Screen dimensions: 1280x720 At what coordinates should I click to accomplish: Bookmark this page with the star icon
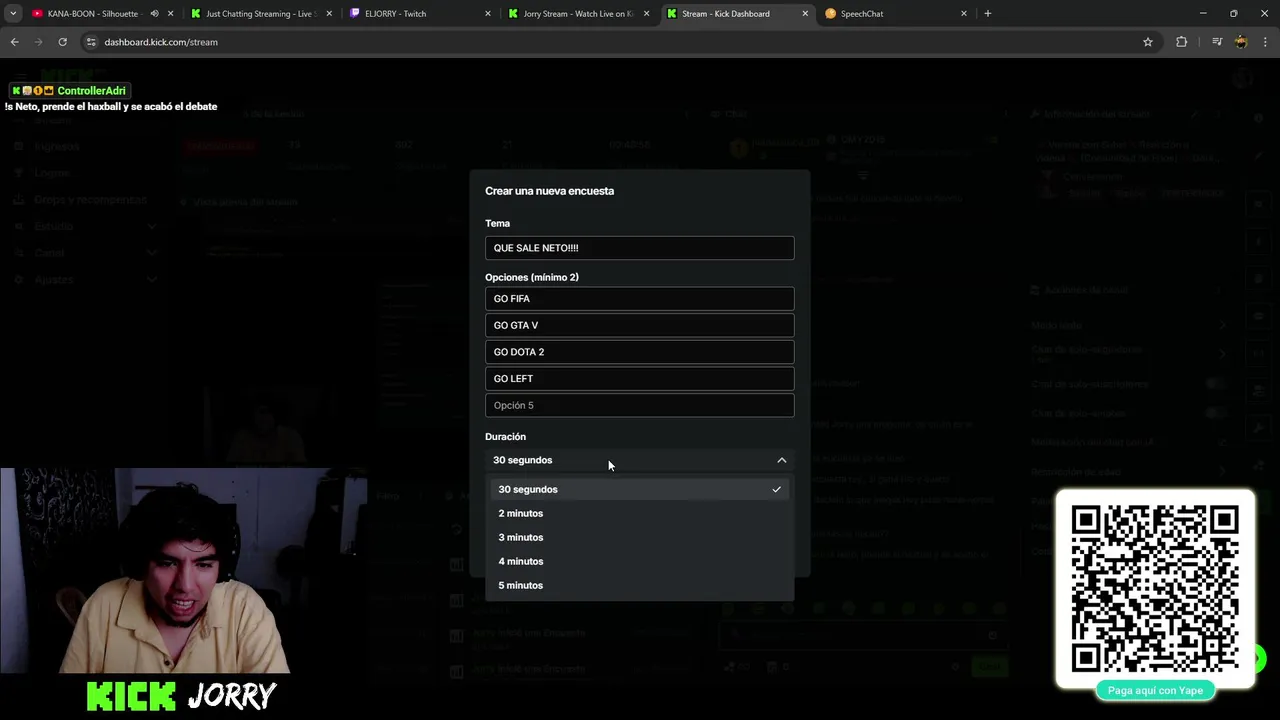pos(1148,42)
